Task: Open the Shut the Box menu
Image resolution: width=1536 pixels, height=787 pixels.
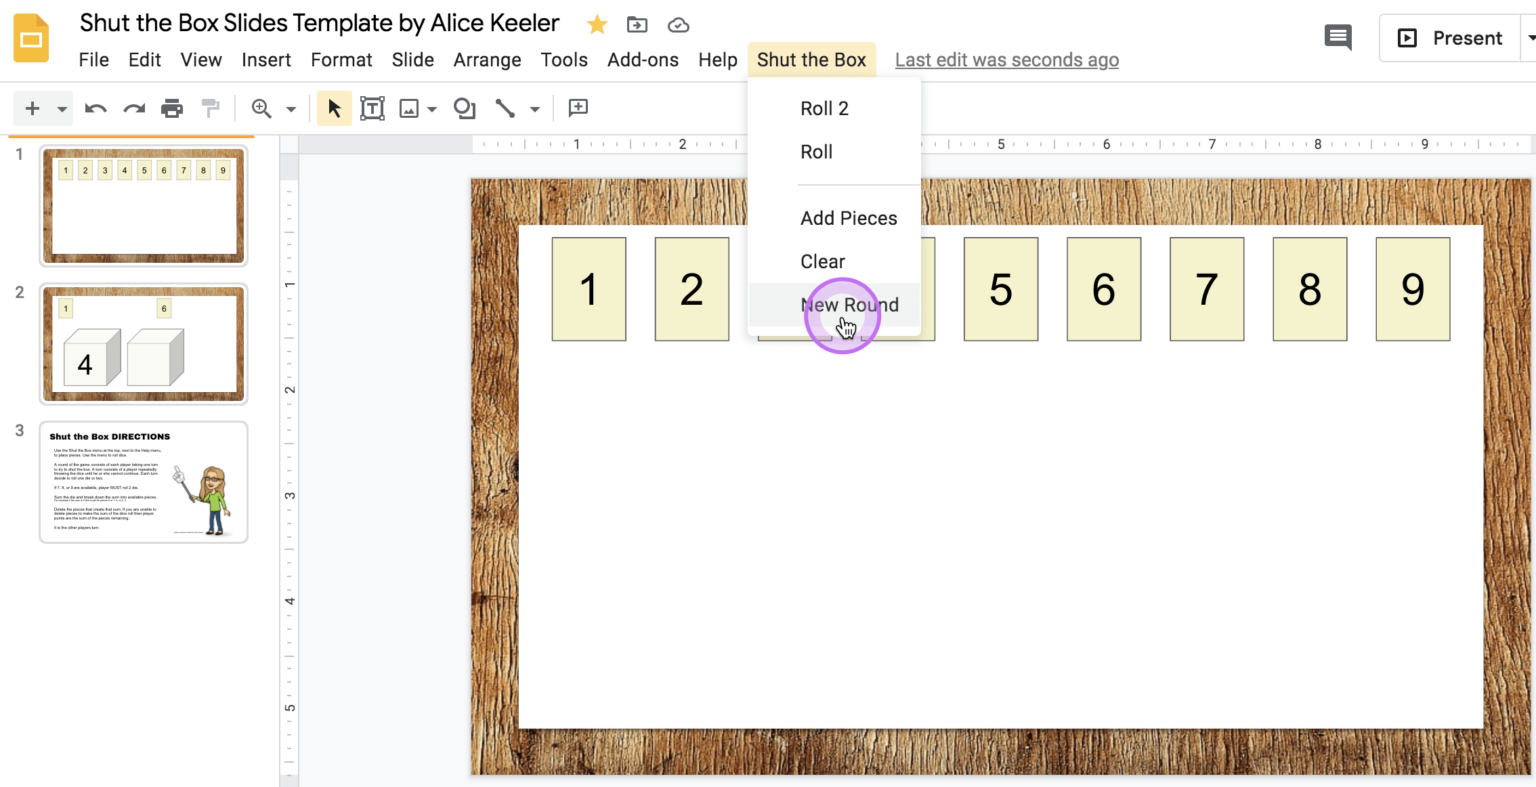Action: (811, 59)
